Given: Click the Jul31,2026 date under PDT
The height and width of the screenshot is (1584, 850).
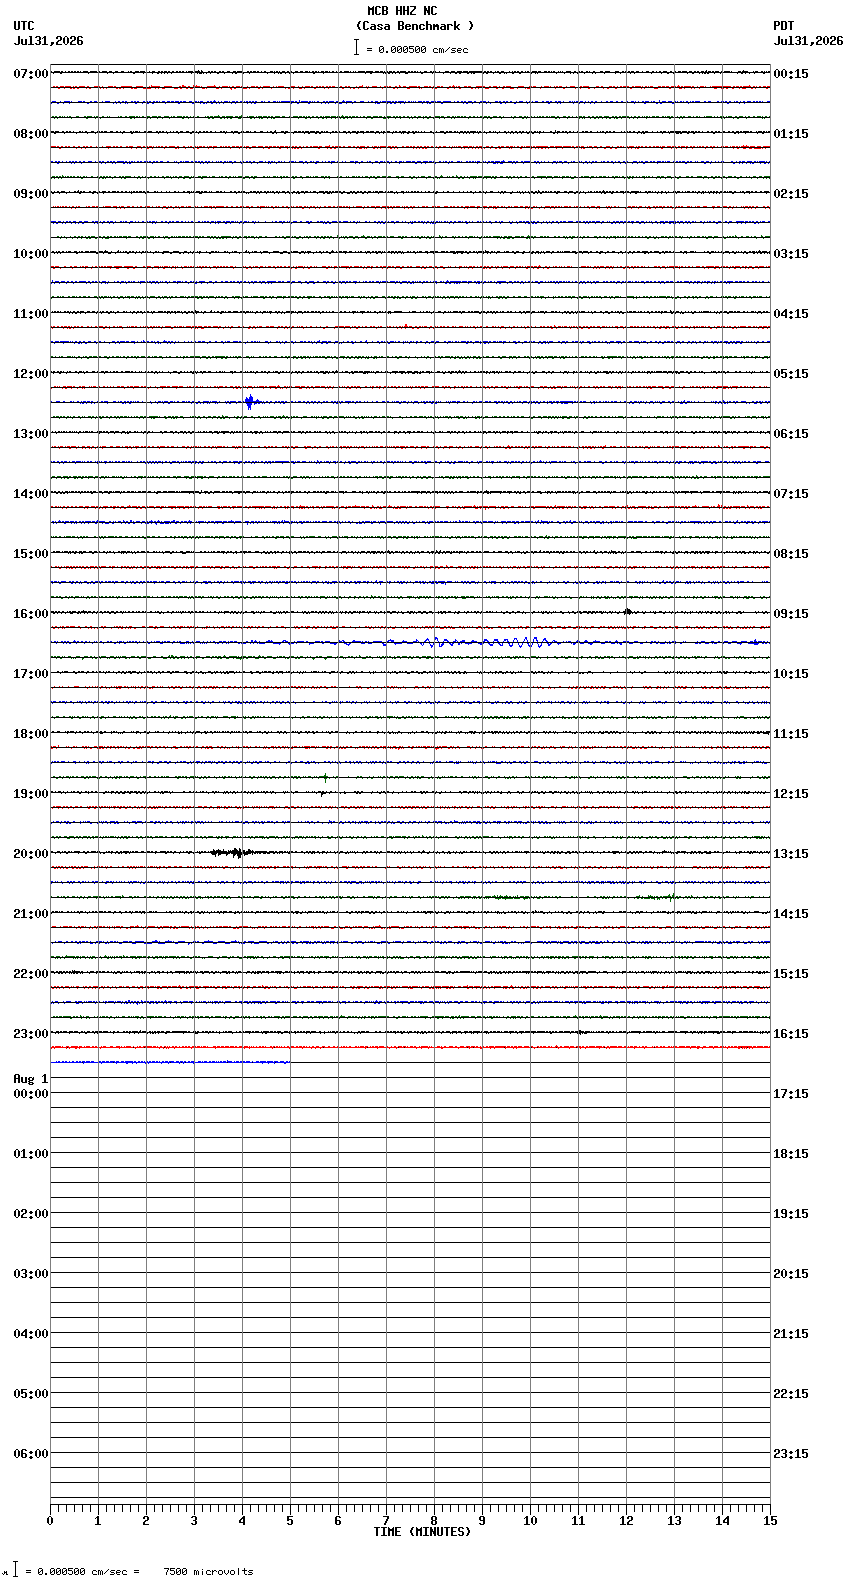Looking at the screenshot, I should click(808, 41).
